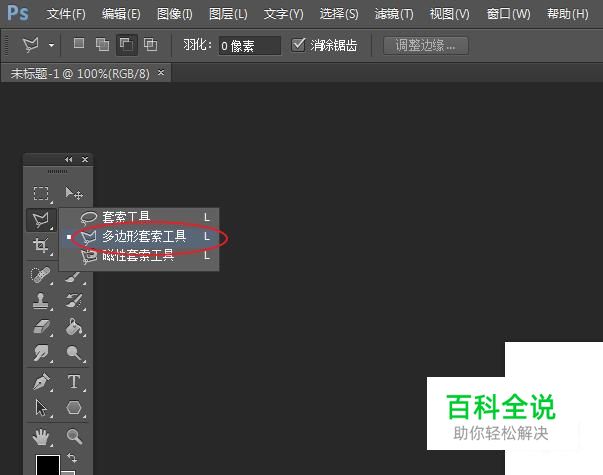The height and width of the screenshot is (475, 603).
Task: Toggle the 消除锯齿 checkbox
Action: (x=298, y=45)
